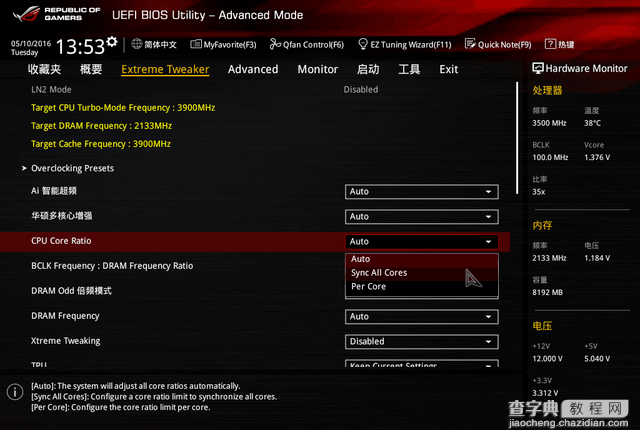Select the CPU Core Ratio row label

(61, 241)
